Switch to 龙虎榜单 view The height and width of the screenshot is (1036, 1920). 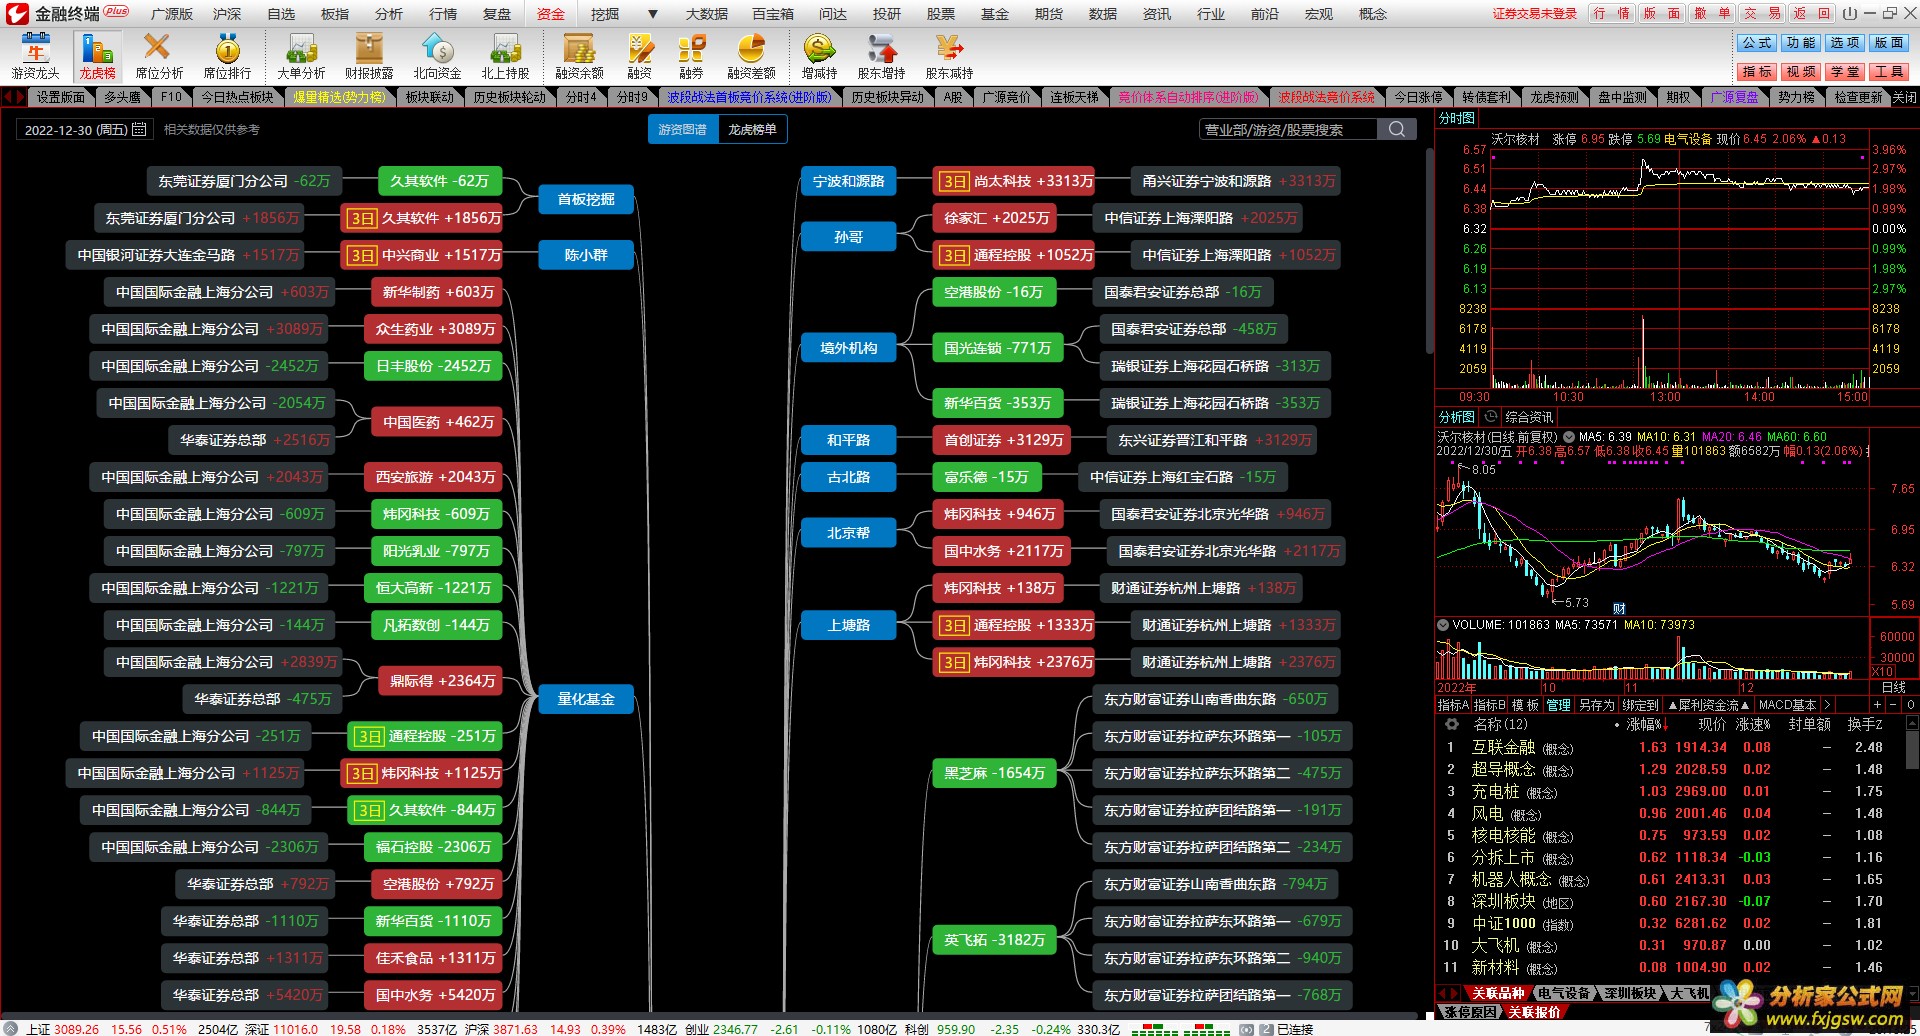click(752, 129)
